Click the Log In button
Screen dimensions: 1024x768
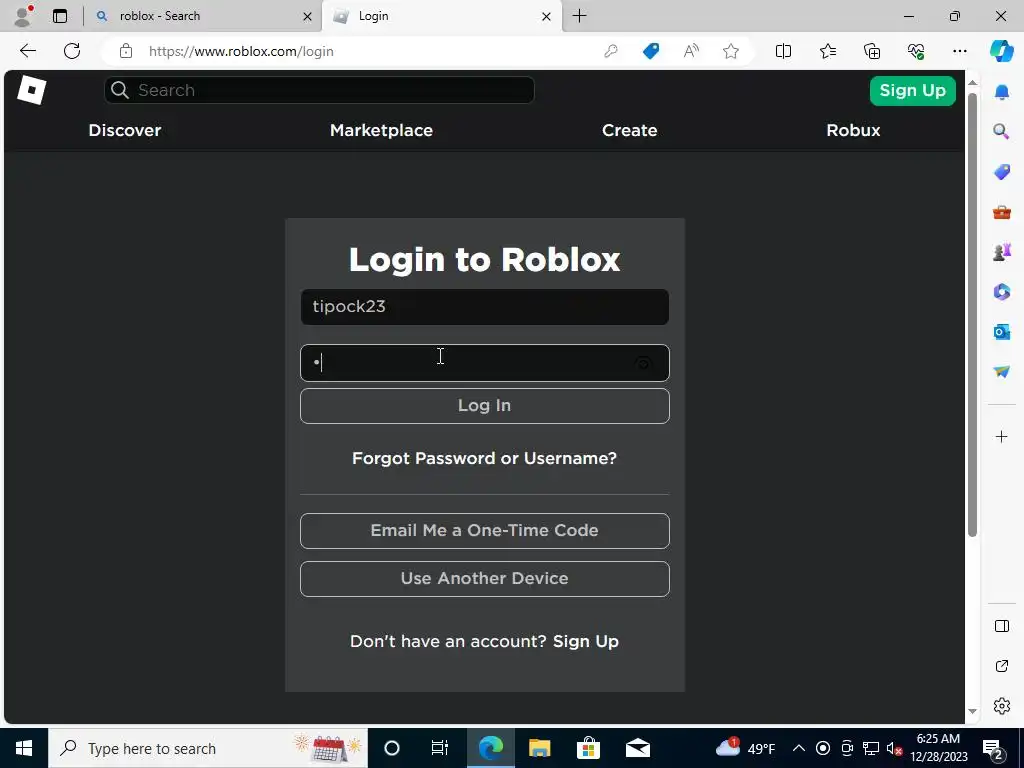[485, 406]
